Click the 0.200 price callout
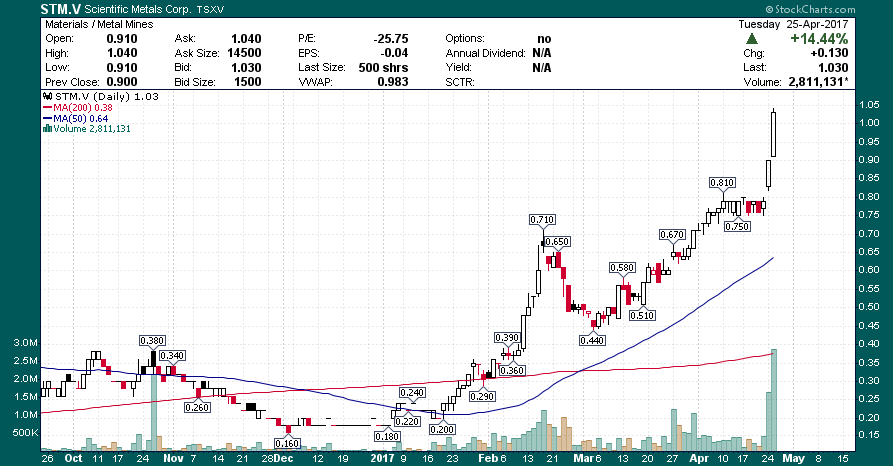Viewport: 893px width, 466px height. pos(442,429)
